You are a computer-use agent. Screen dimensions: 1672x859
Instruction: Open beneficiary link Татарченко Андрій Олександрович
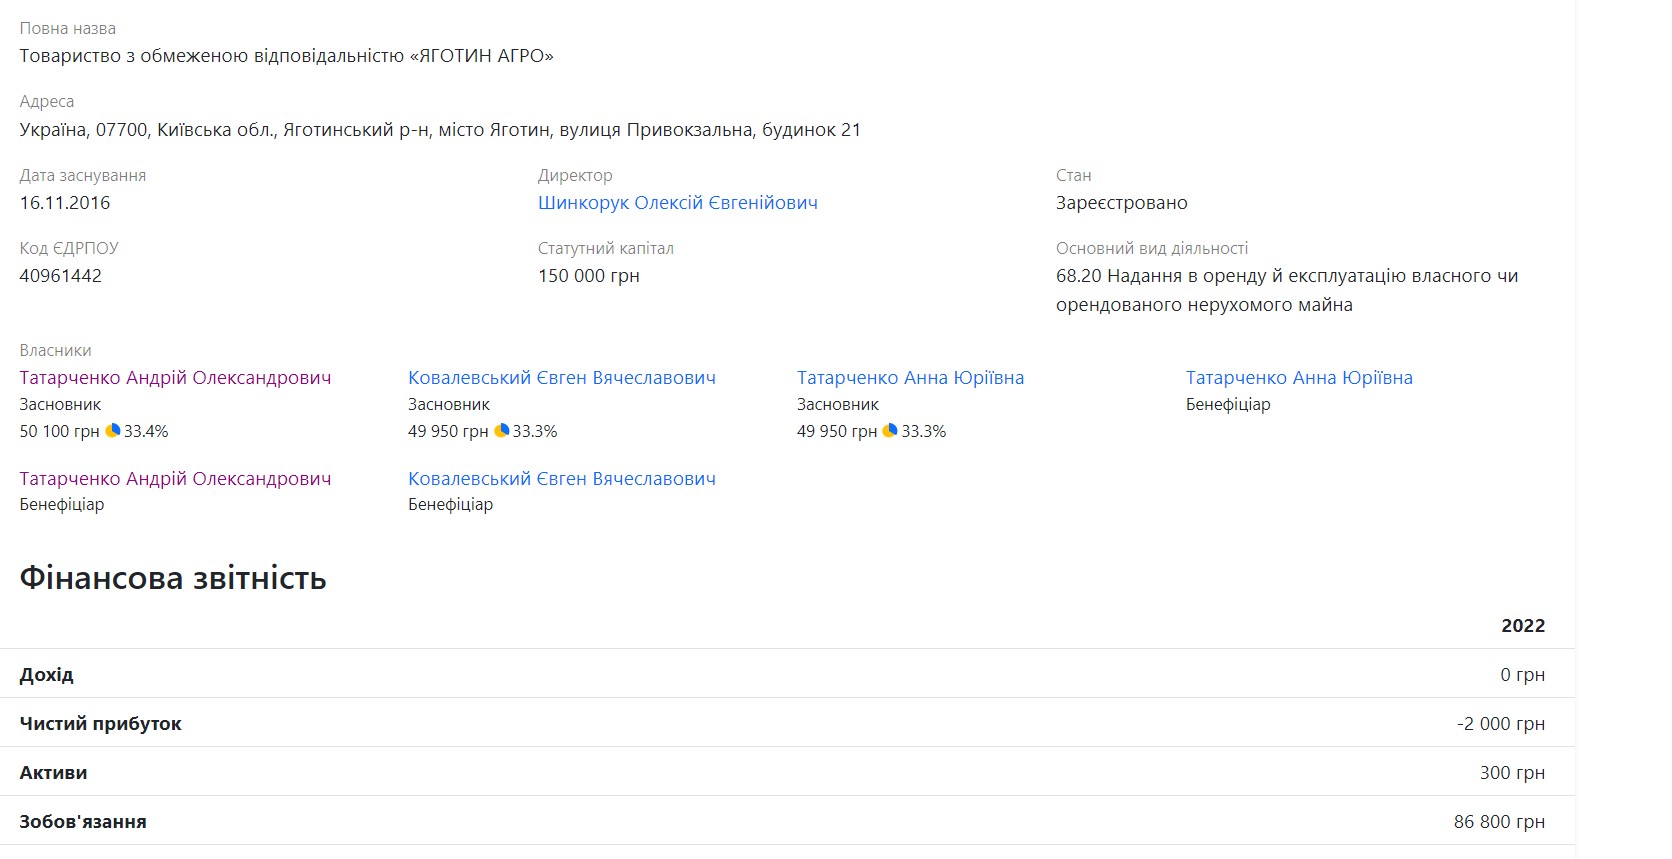click(x=175, y=479)
